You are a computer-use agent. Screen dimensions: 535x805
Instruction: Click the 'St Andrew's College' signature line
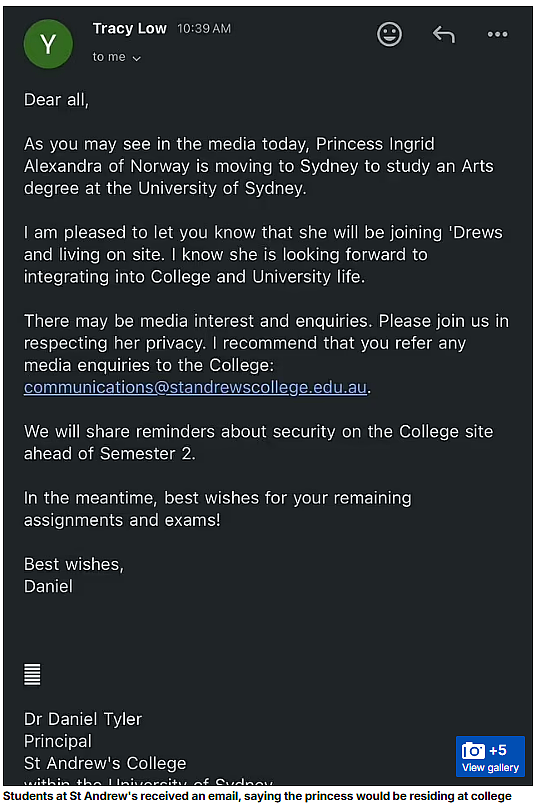coord(105,763)
